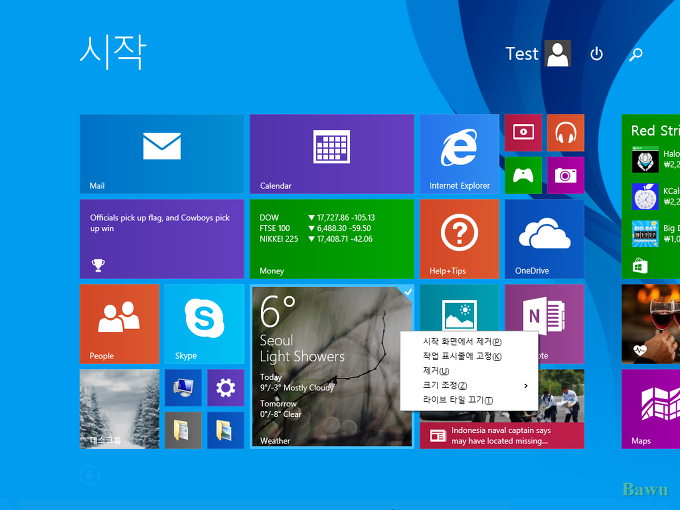
Task: Open the This PC computer tile
Action: [x=183, y=388]
